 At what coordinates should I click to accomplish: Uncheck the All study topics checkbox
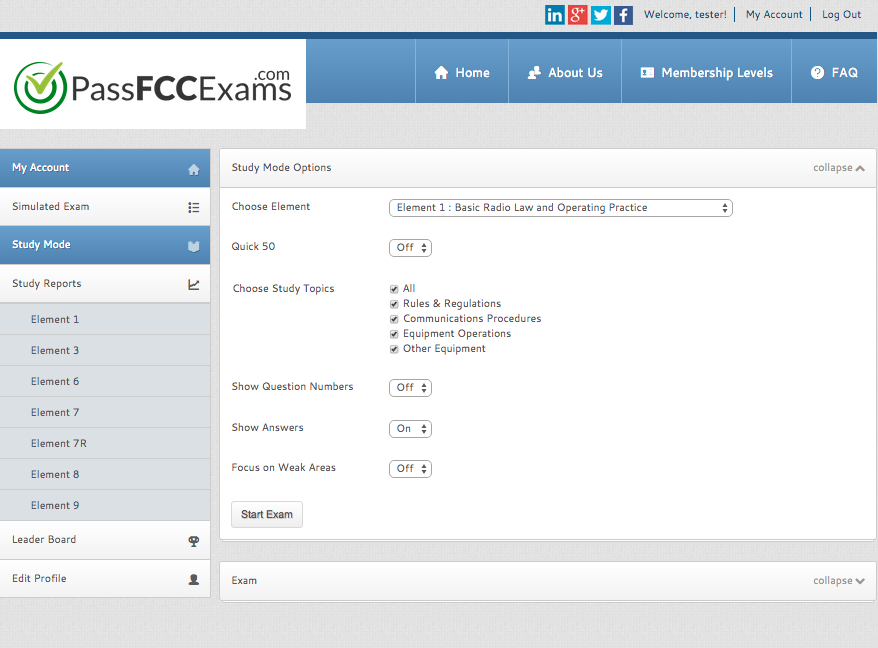click(x=394, y=289)
